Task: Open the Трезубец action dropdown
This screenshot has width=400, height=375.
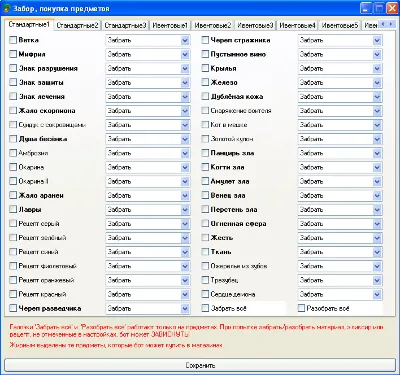Action: coord(377,280)
